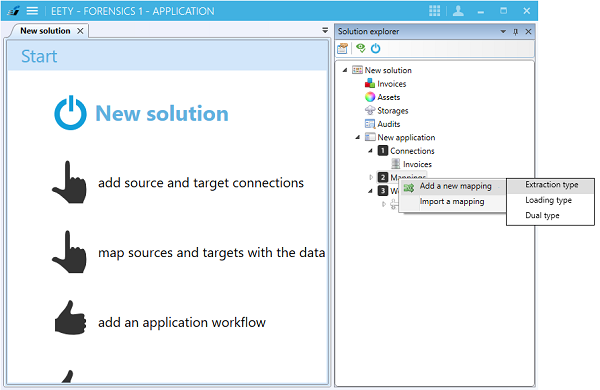Click the first Solution explorer toolbar icon
Image resolution: width=600 pixels, height=390 pixels.
342,48
